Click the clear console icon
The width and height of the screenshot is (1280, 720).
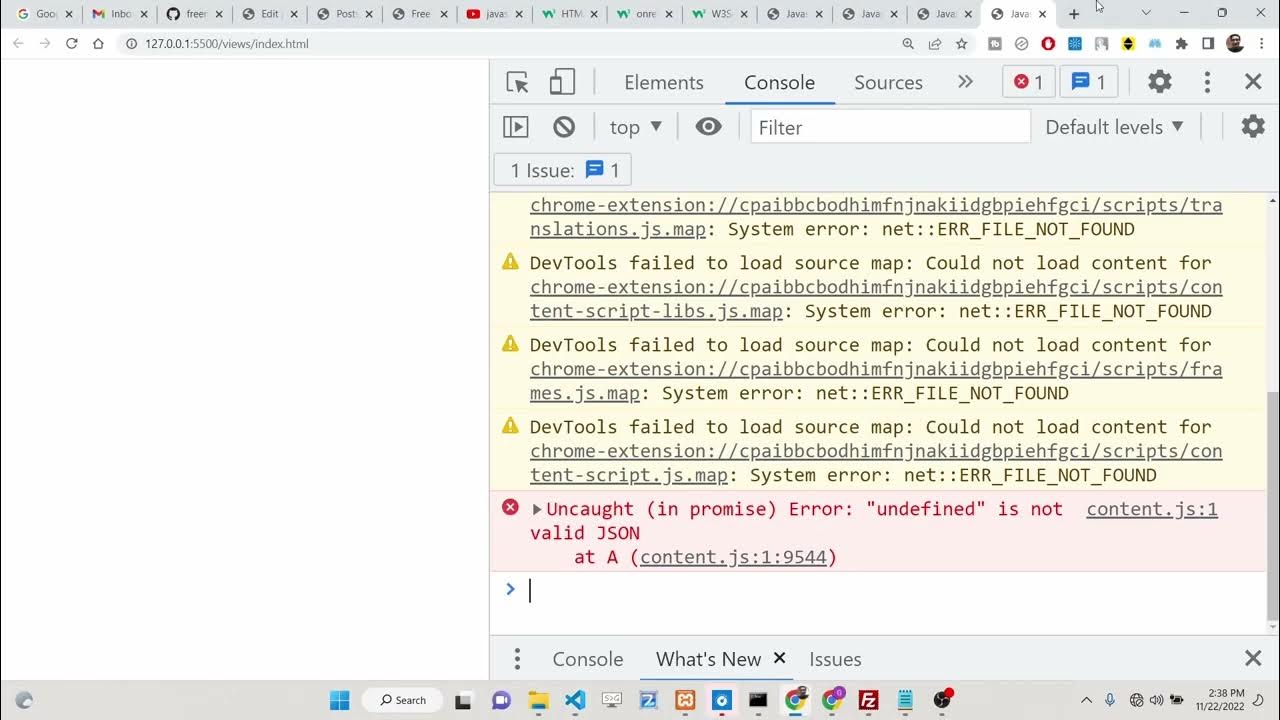pos(564,127)
